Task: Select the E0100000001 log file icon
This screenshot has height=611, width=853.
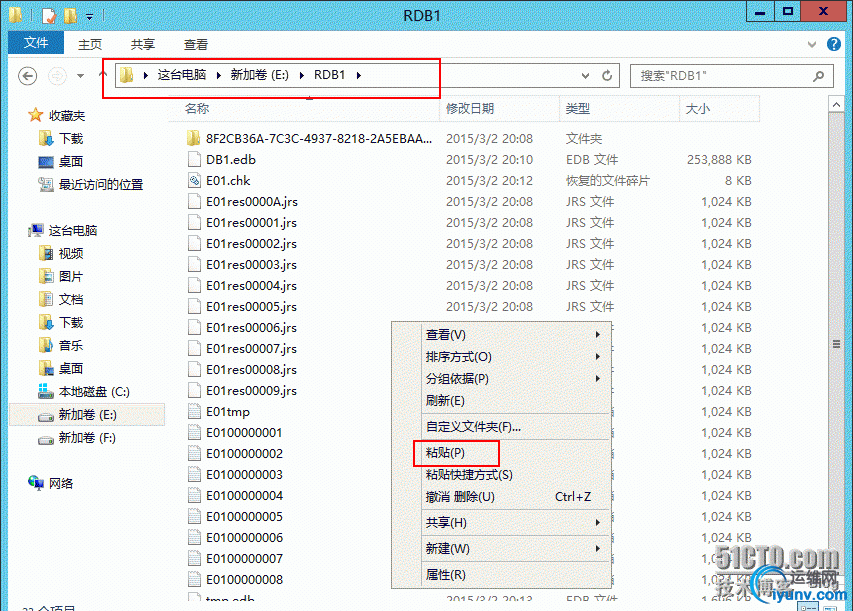Action: pyautogui.click(x=194, y=433)
